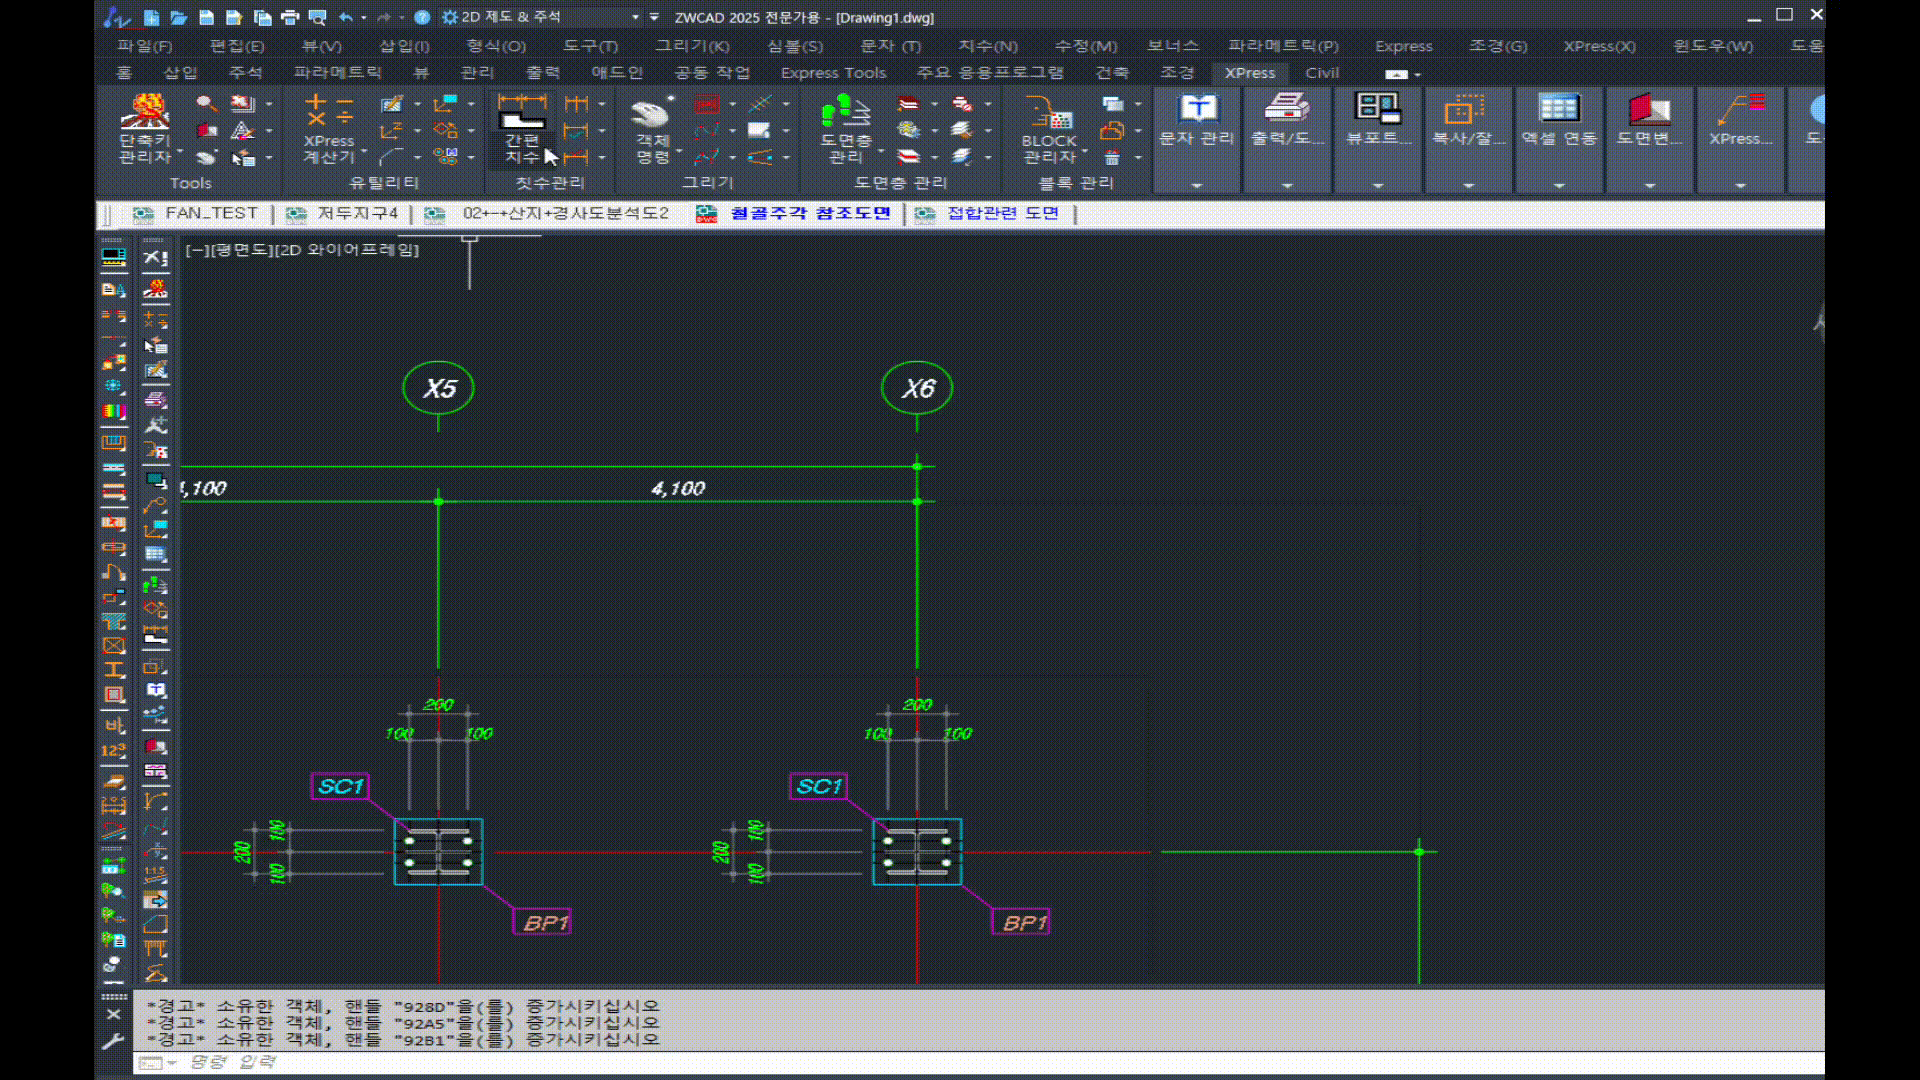Toggle the ribbon minimize button beside Civil
The height and width of the screenshot is (1080, 1920).
tap(1397, 73)
